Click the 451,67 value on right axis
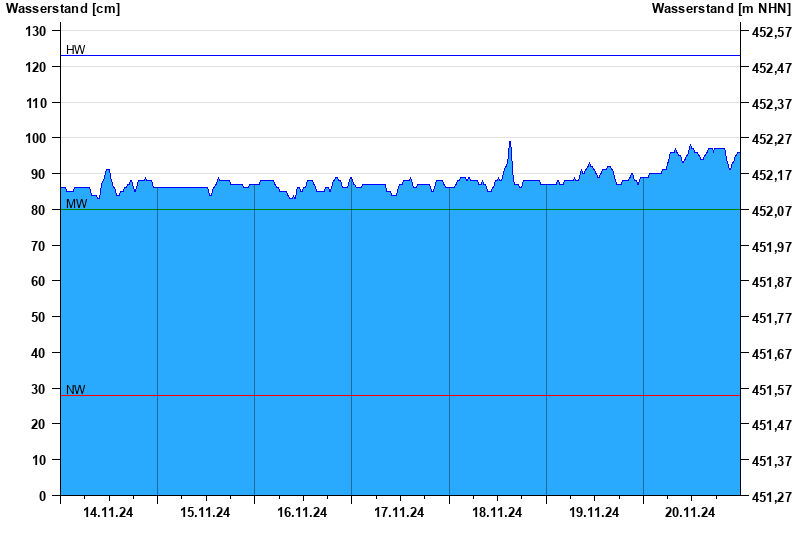This screenshot has height=550, width=800. point(772,354)
